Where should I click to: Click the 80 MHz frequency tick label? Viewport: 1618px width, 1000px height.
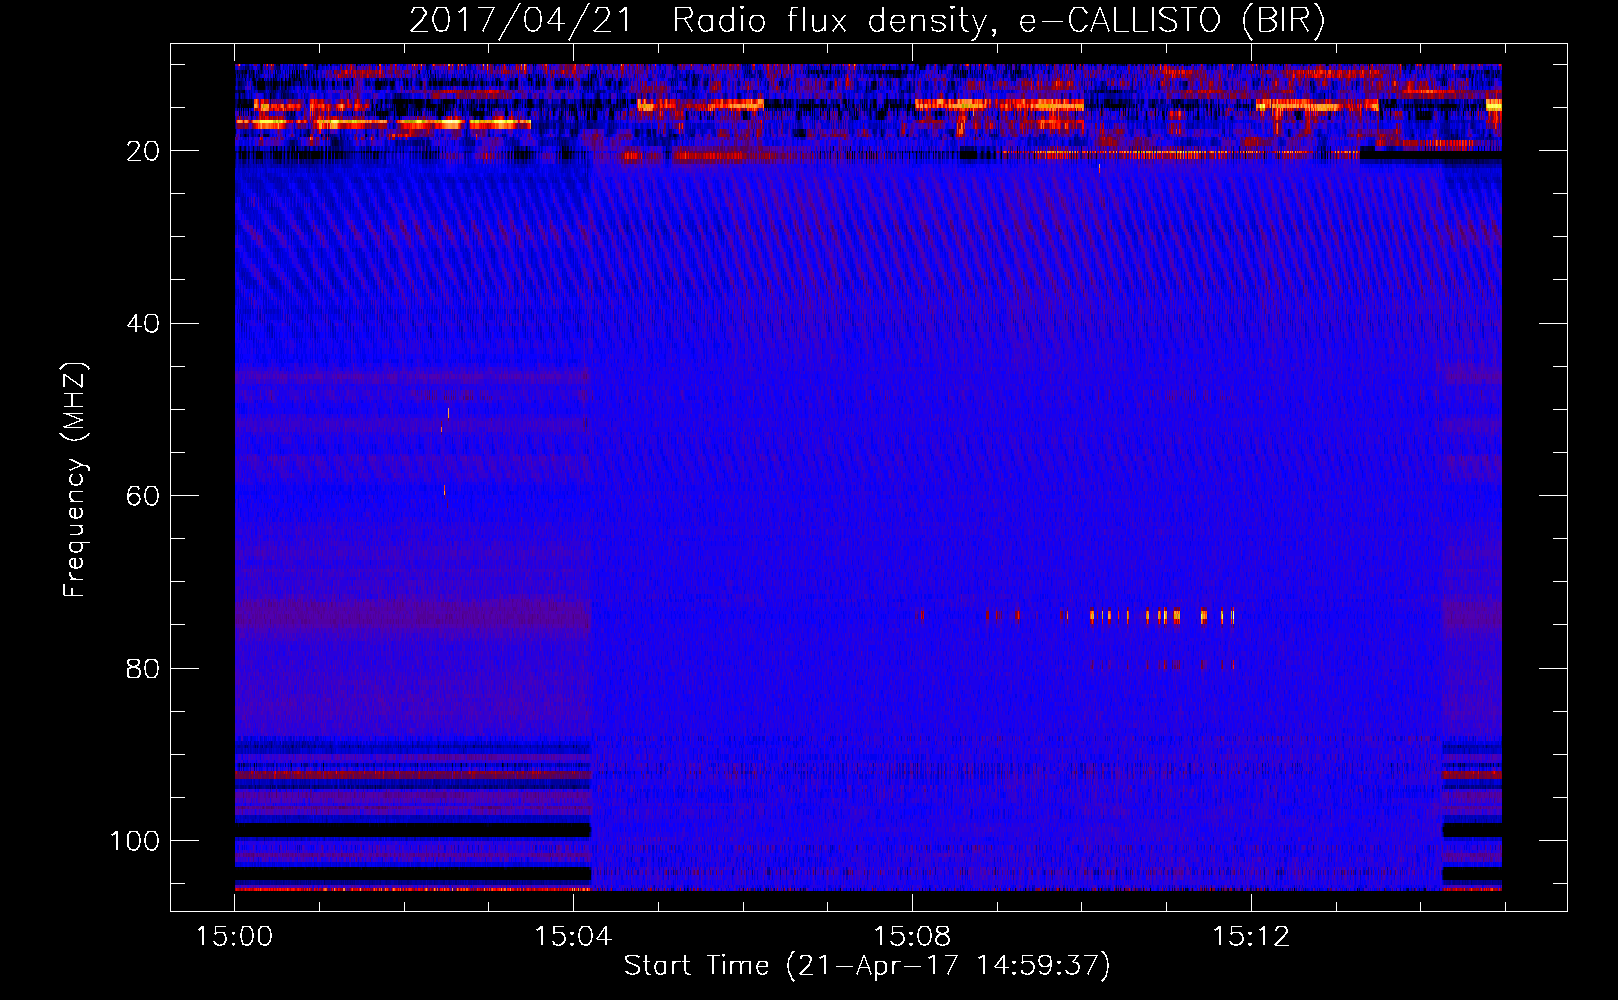143,669
